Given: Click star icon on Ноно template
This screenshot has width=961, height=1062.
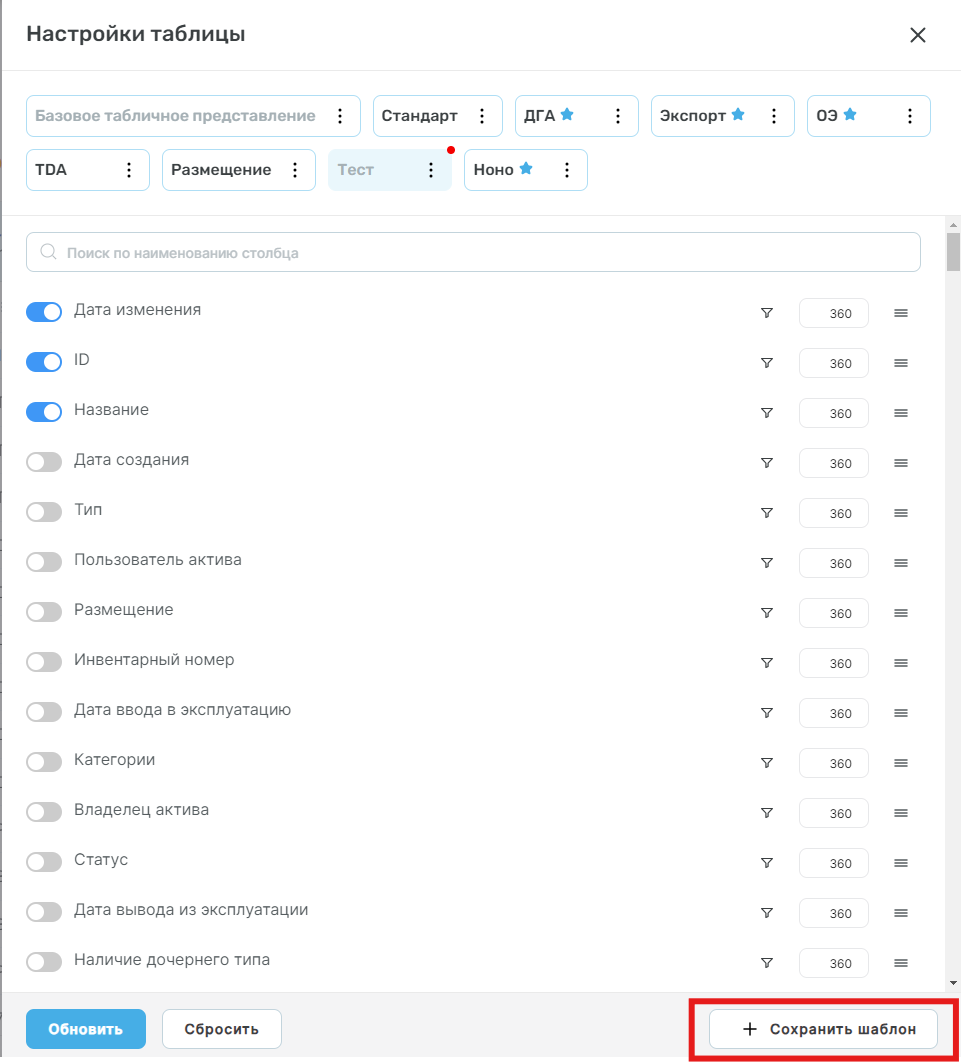Looking at the screenshot, I should pos(526,169).
